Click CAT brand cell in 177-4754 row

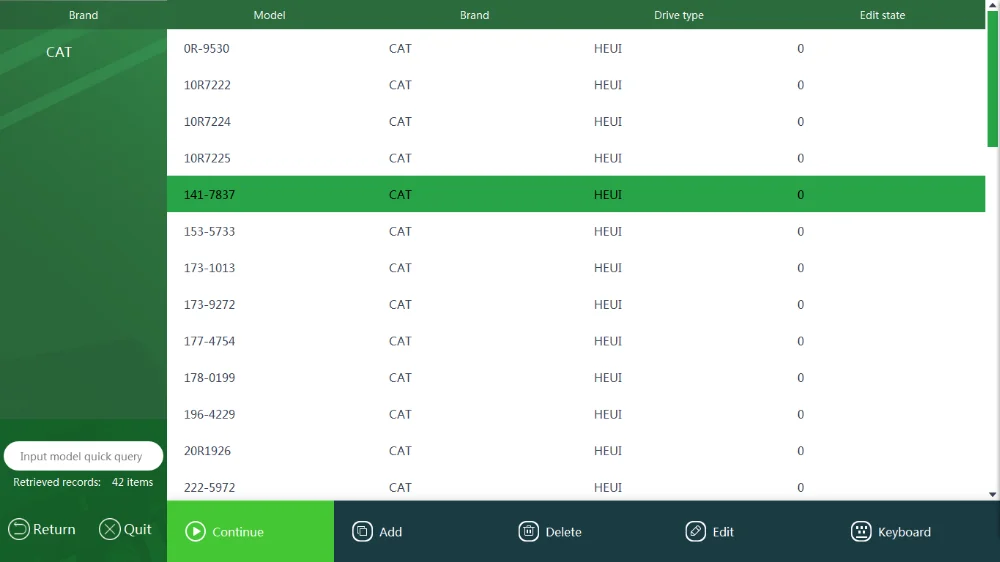pos(400,341)
